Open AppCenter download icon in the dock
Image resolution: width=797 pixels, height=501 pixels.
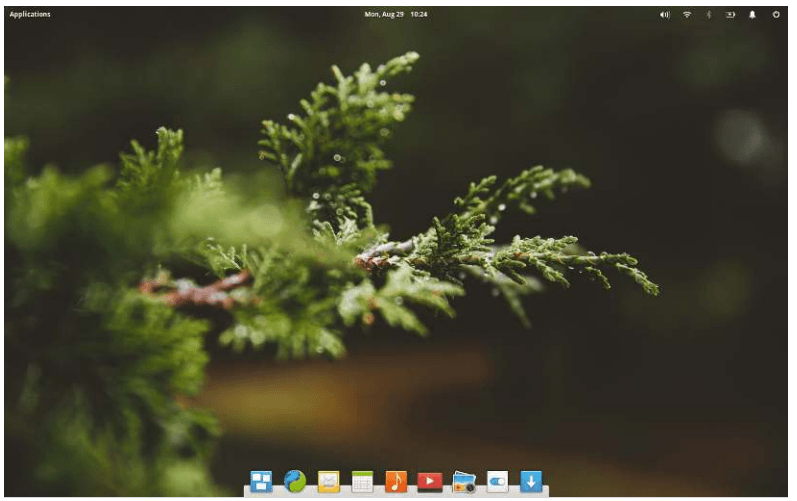coord(531,481)
